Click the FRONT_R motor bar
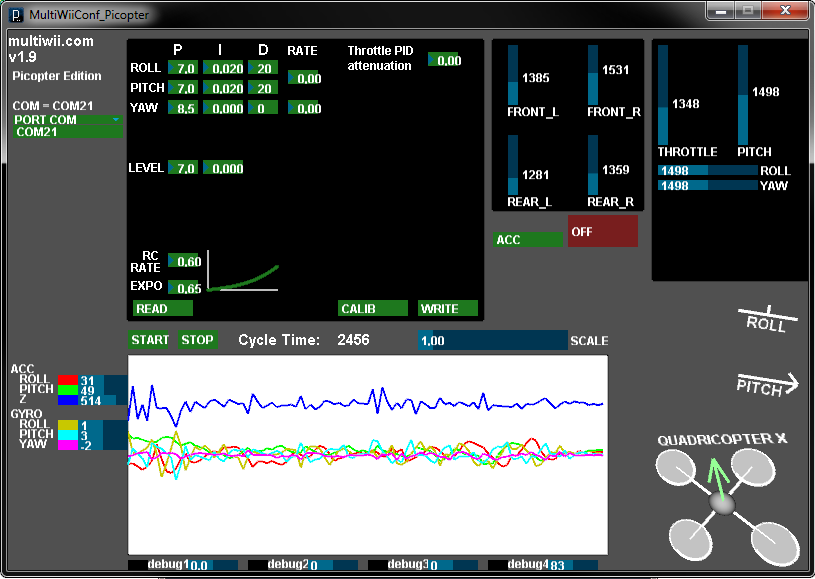This screenshot has height=579, width=815. tap(593, 75)
